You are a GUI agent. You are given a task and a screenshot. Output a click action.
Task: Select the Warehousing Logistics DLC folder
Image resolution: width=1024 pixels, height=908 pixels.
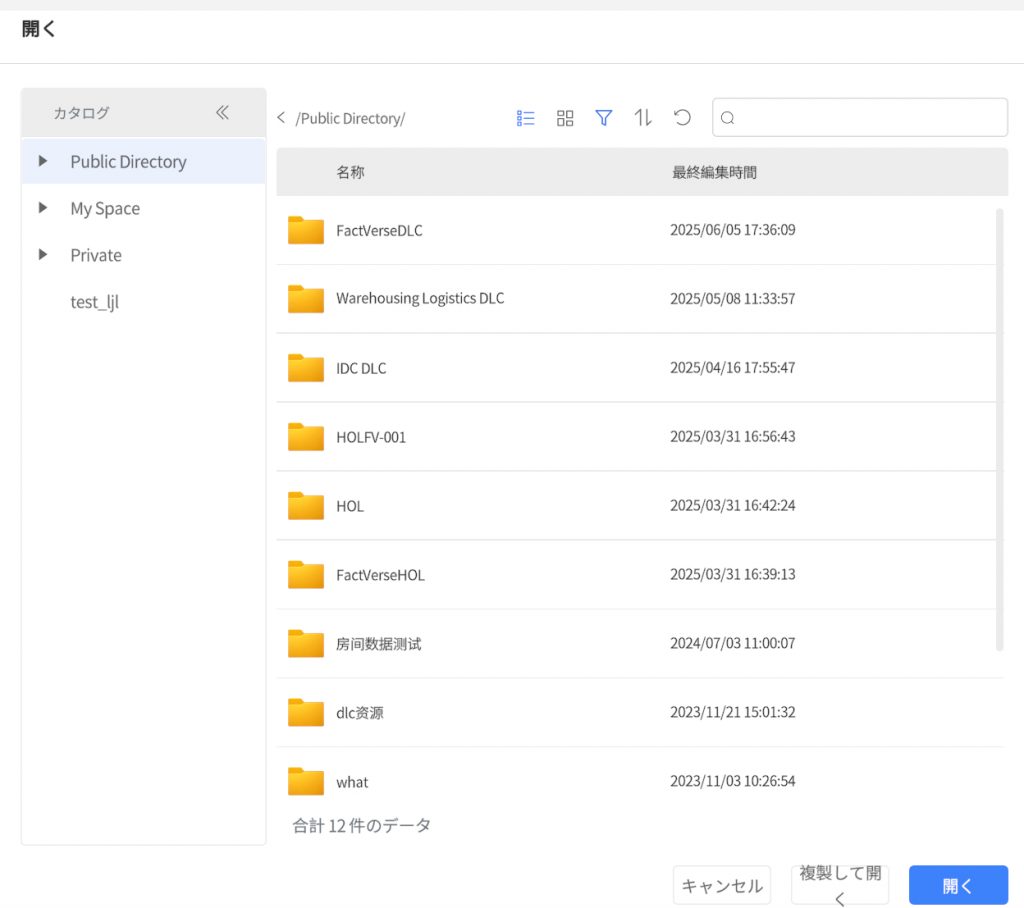420,299
